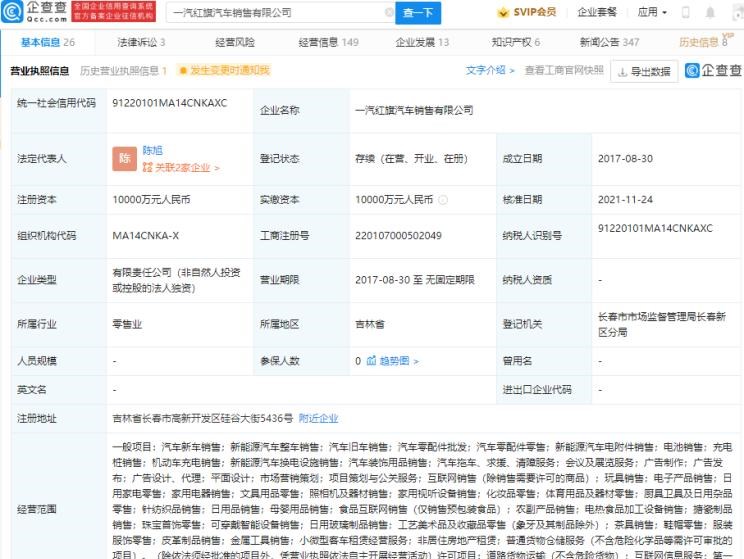Click the trend chart icon beside 参保人数

(x=371, y=361)
